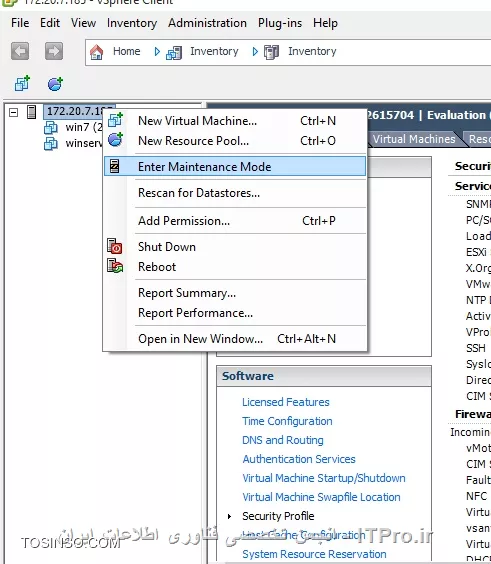Click toolbar New Virtual Machine icon
Image resolution: width=491 pixels, height=564 pixels.
click(22, 83)
